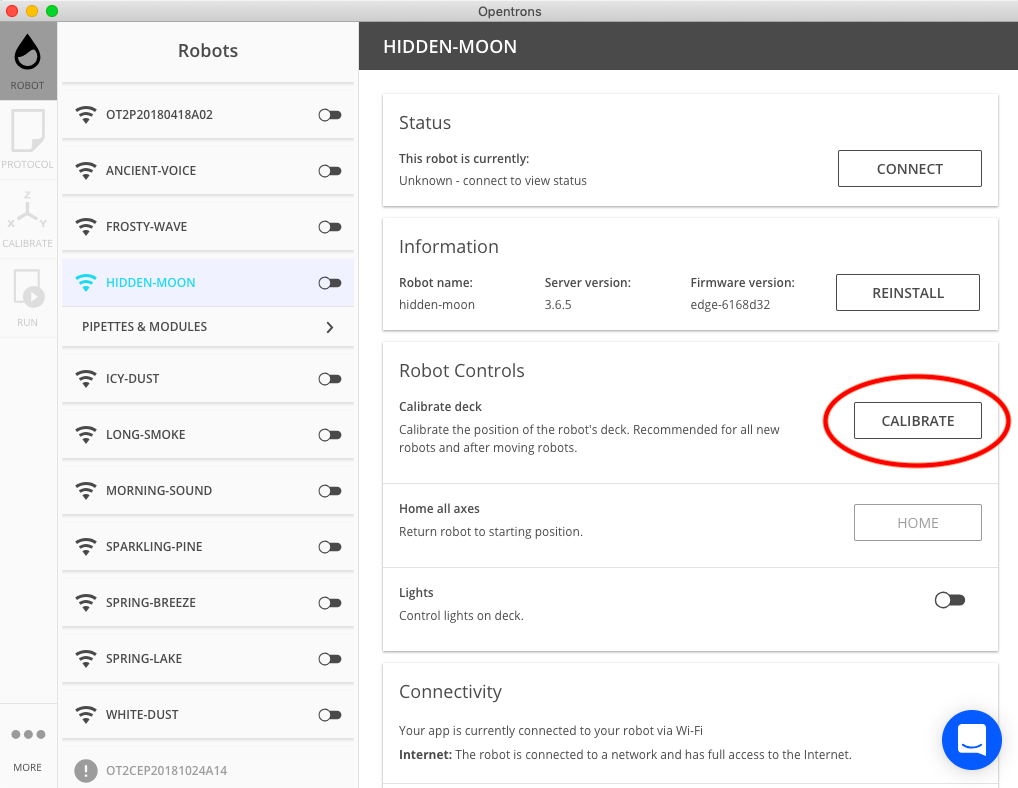Click the blue Wi-Fi icon next to HIDDEN-MOON
1018x788 pixels.
point(86,282)
